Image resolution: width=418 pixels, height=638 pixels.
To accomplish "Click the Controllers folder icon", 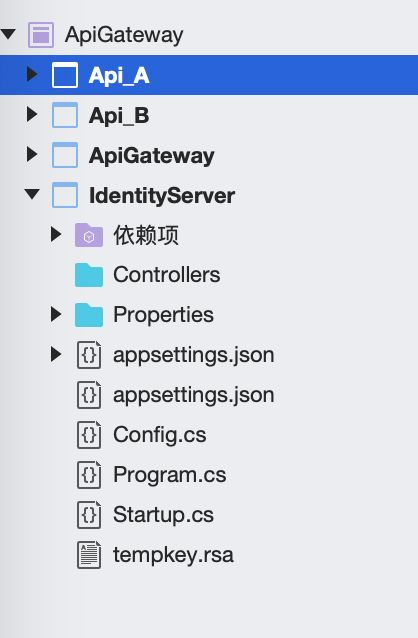I will [x=89, y=275].
